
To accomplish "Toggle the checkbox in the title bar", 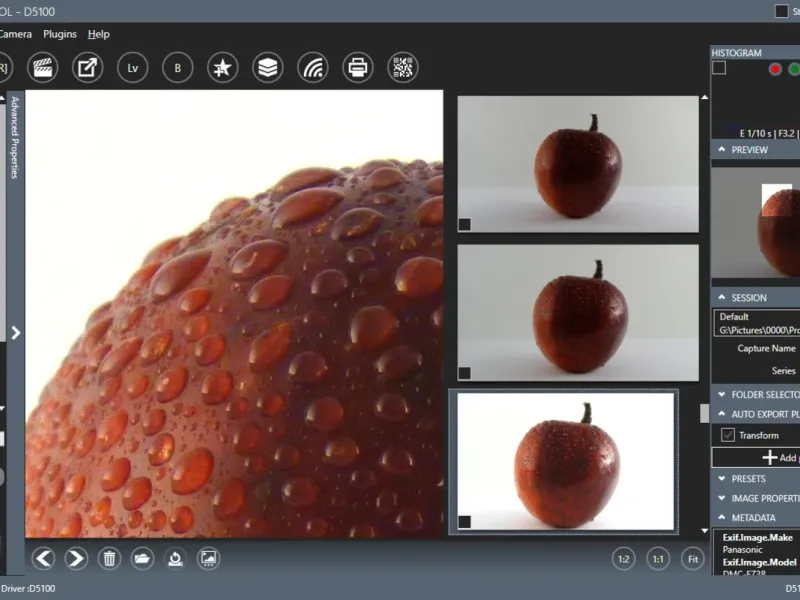I will [x=782, y=11].
